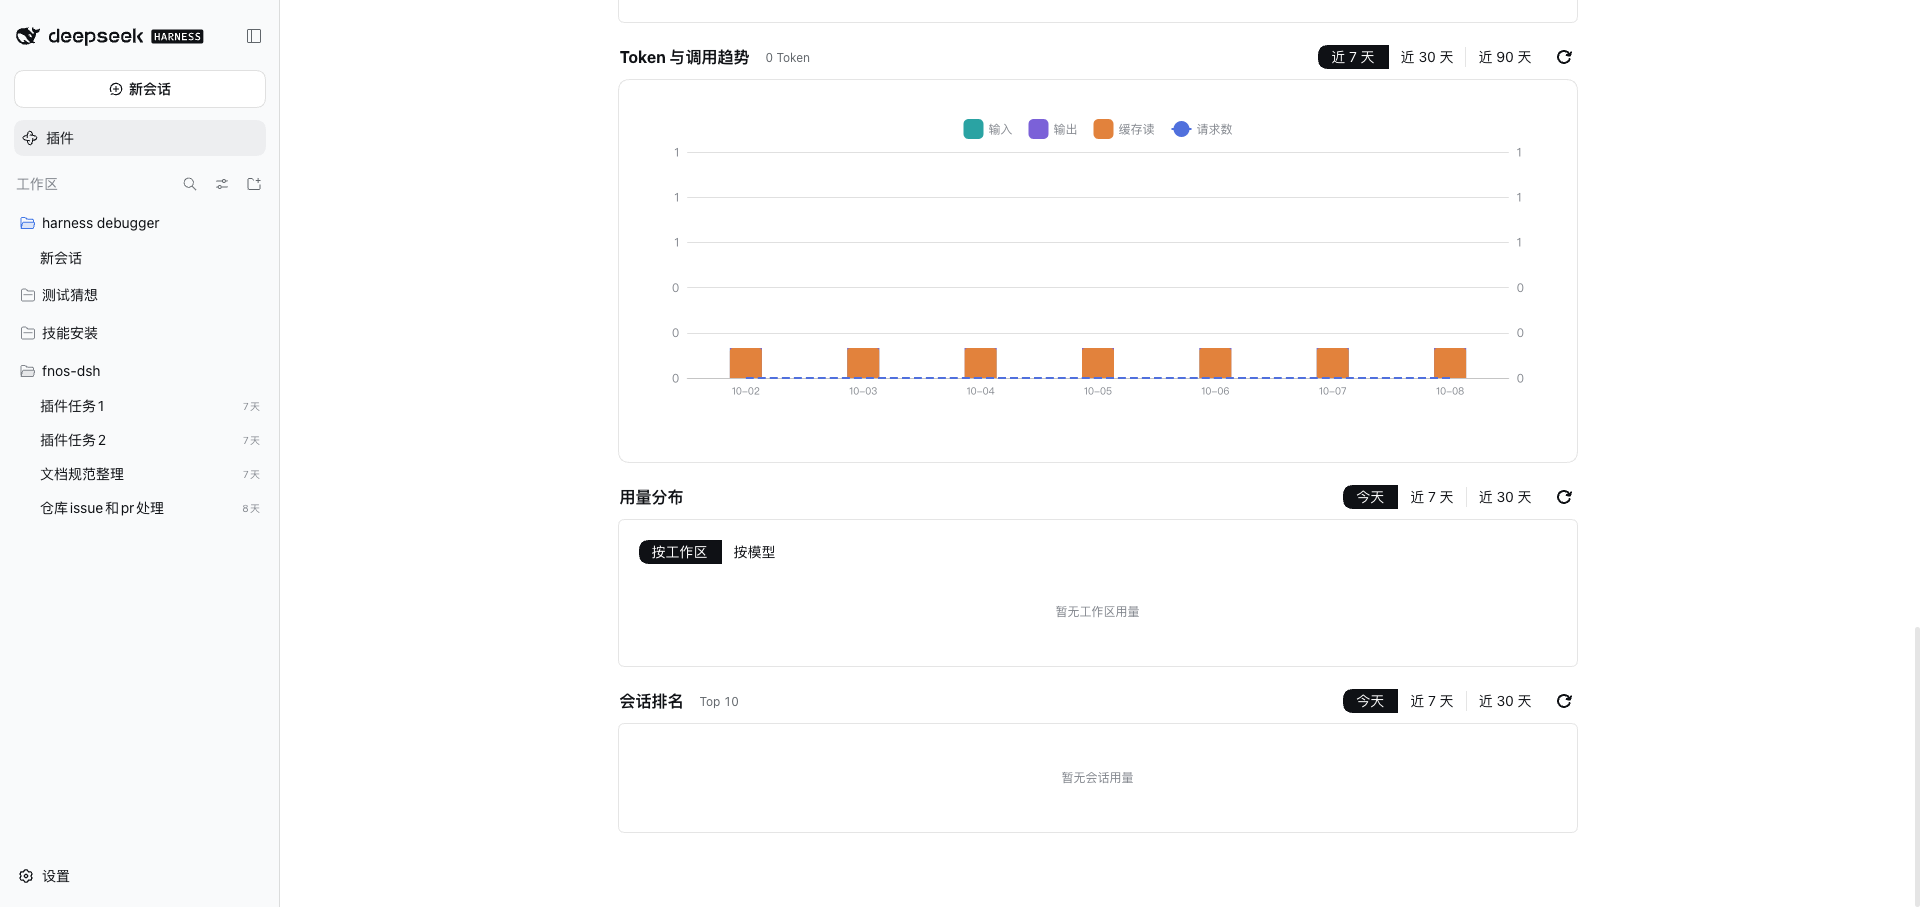Click 暂无工作区用量 placeholder text
The image size is (1920, 907).
point(1098,612)
